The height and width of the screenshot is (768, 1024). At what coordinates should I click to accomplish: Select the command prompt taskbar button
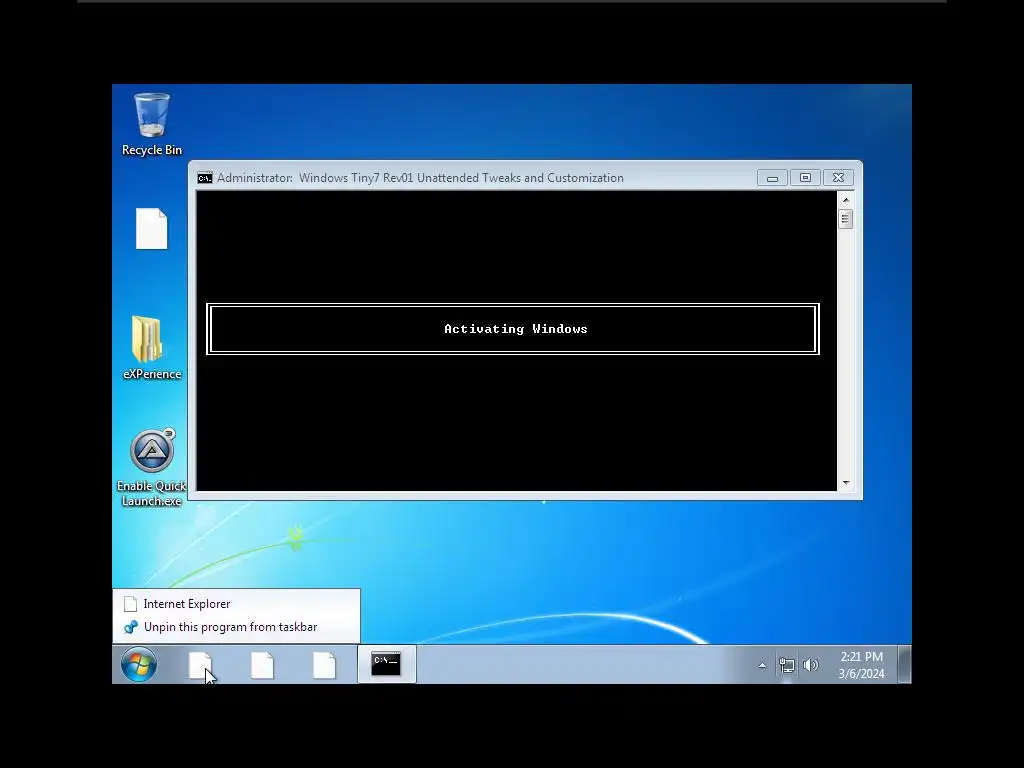[386, 664]
